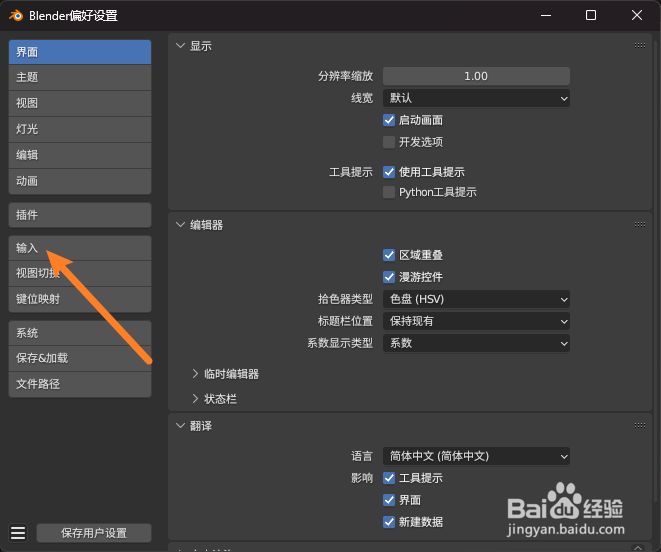The height and width of the screenshot is (552, 661).
Task: Toggle the 区域重叠 checkbox
Action: (x=389, y=255)
